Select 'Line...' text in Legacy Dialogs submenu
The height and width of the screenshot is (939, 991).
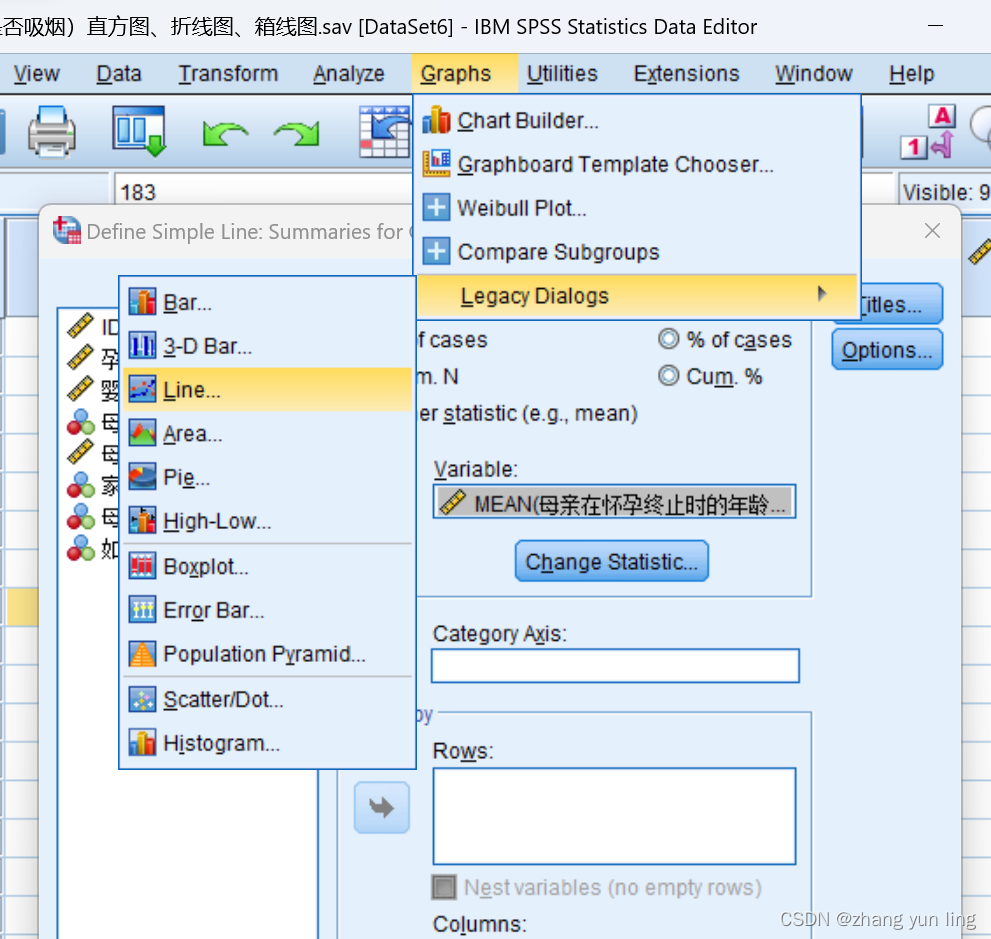(192, 390)
